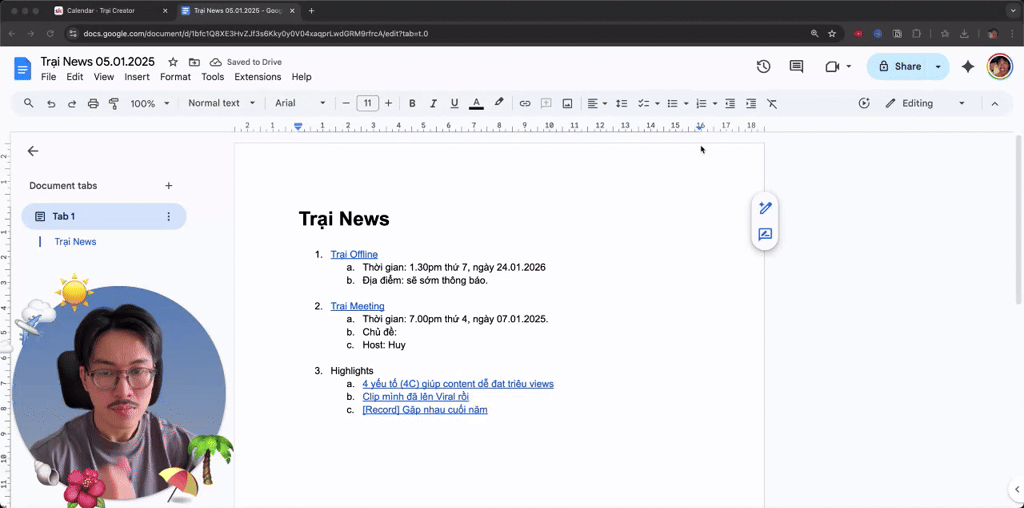Open Gemini sparkle icon
The image size is (1024, 508).
(x=968, y=66)
